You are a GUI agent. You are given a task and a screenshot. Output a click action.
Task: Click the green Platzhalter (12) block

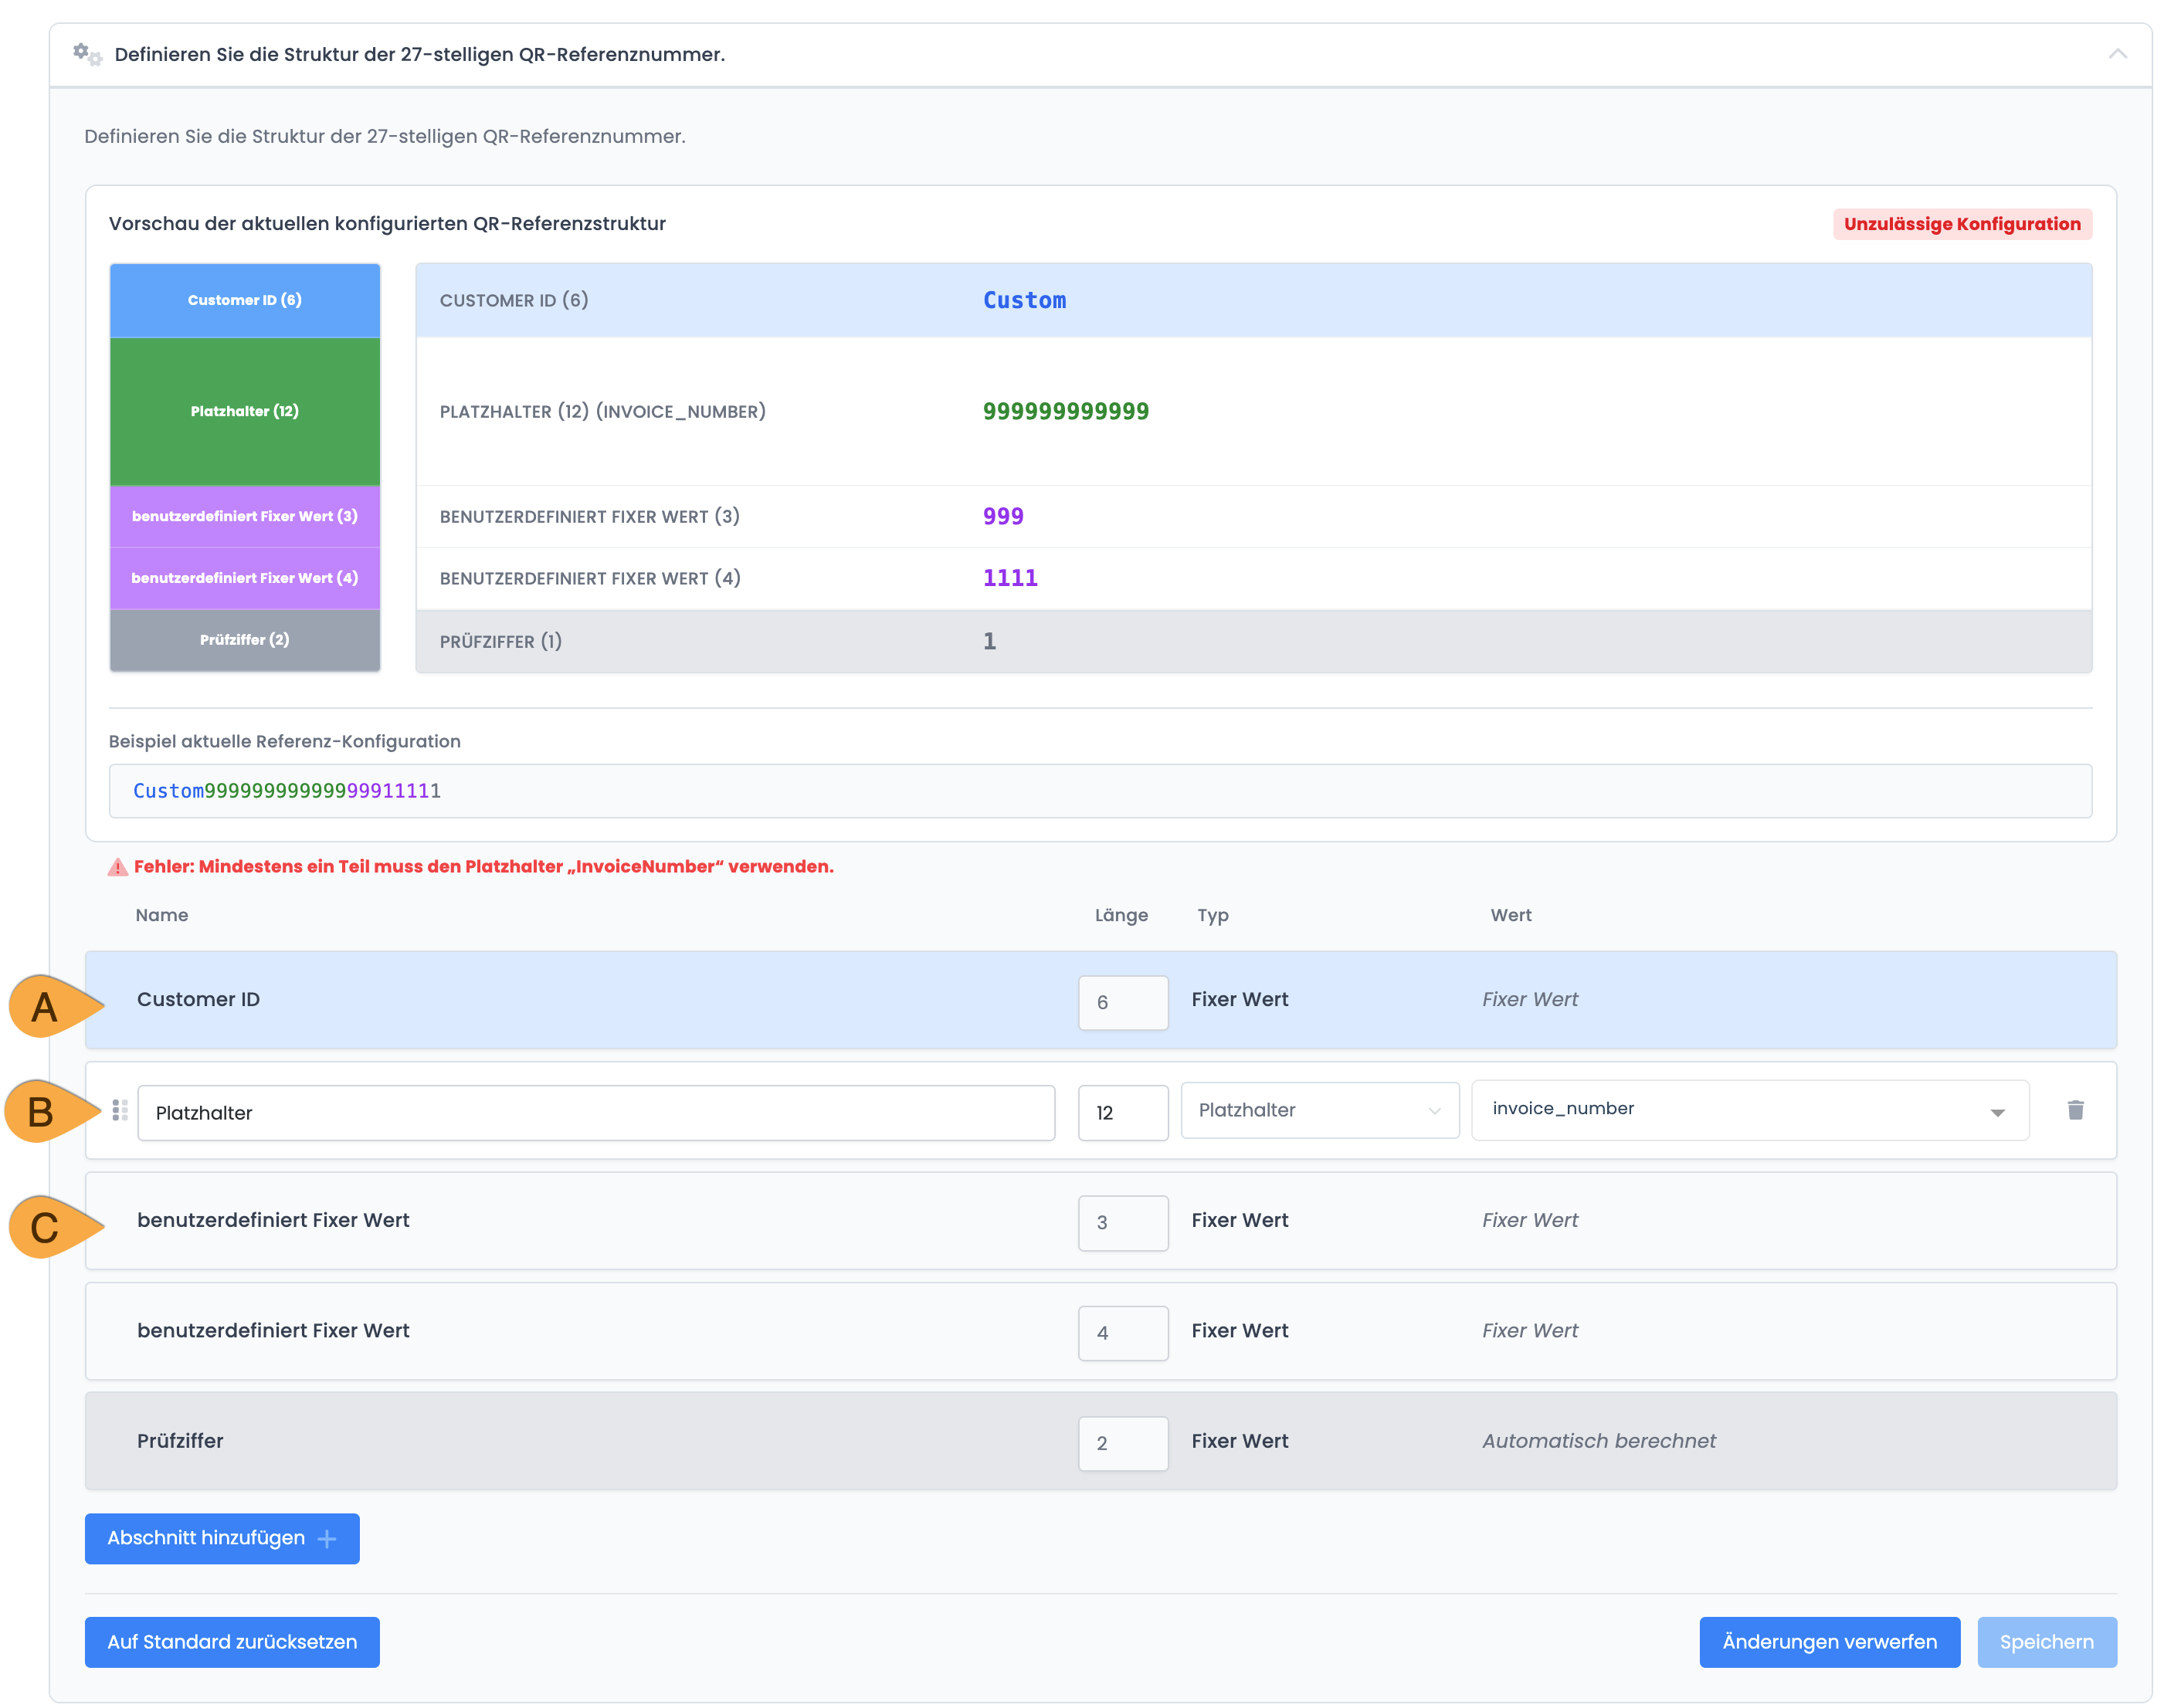[245, 411]
